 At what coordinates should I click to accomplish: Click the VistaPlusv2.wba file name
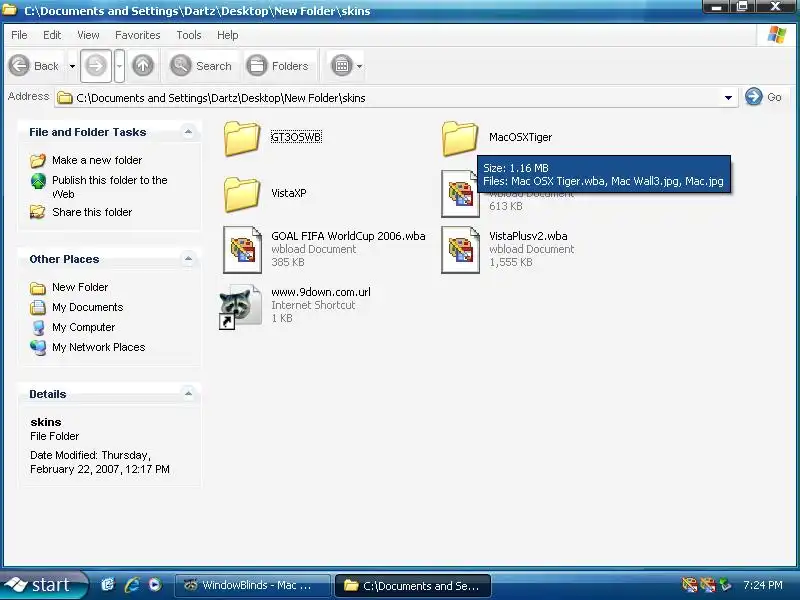click(x=528, y=236)
